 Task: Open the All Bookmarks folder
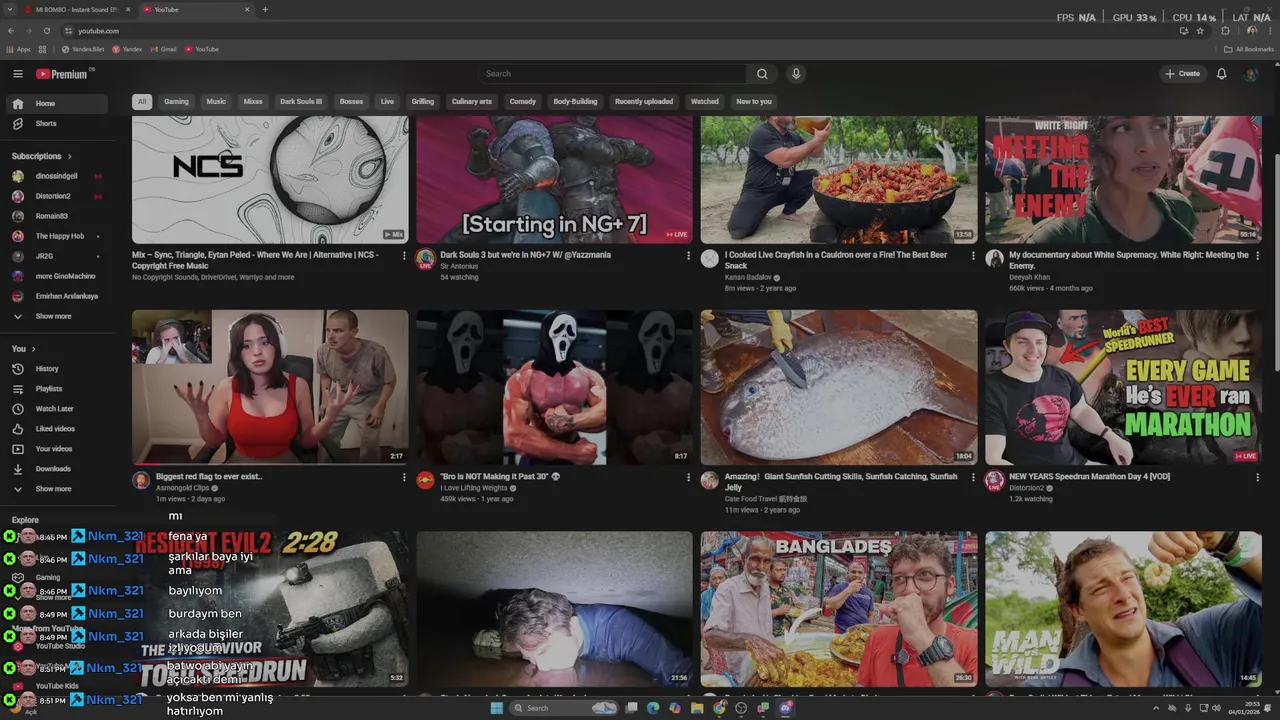(x=1249, y=49)
